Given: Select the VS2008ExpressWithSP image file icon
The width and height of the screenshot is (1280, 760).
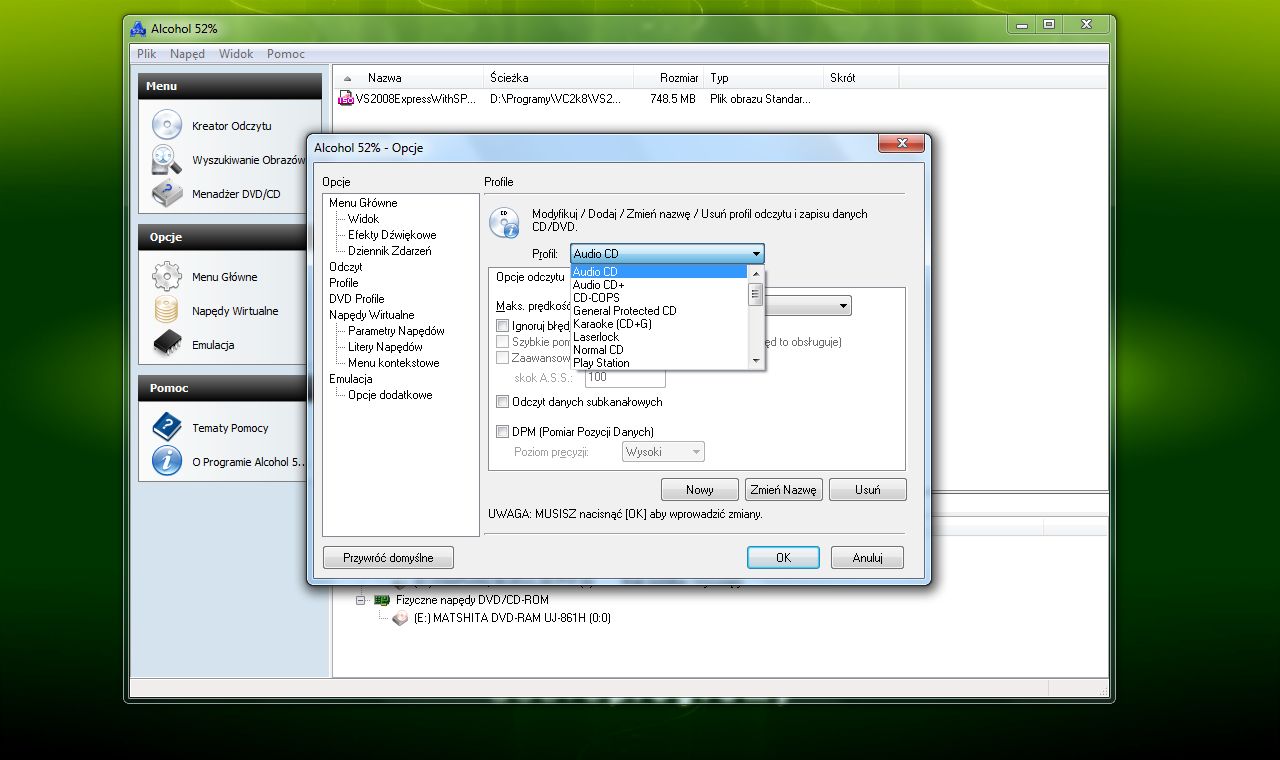Looking at the screenshot, I should (x=346, y=99).
